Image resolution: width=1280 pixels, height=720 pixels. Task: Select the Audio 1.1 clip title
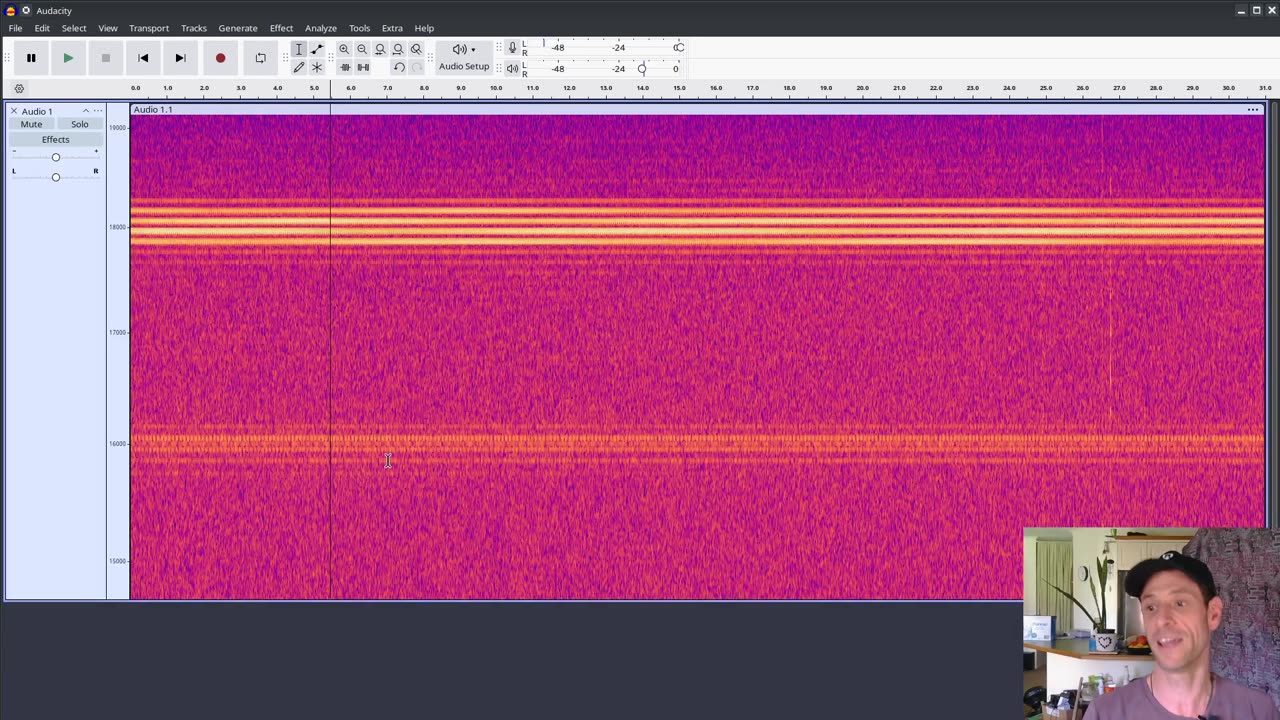(153, 109)
